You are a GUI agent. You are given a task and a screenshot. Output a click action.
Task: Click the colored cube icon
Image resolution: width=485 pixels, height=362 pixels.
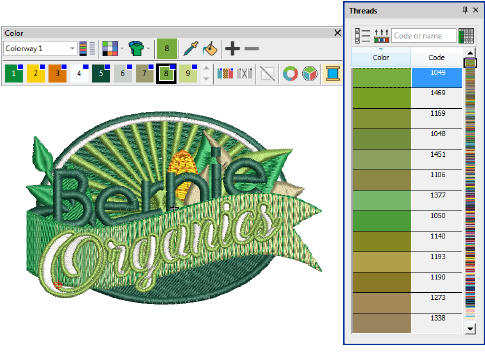tap(310, 73)
